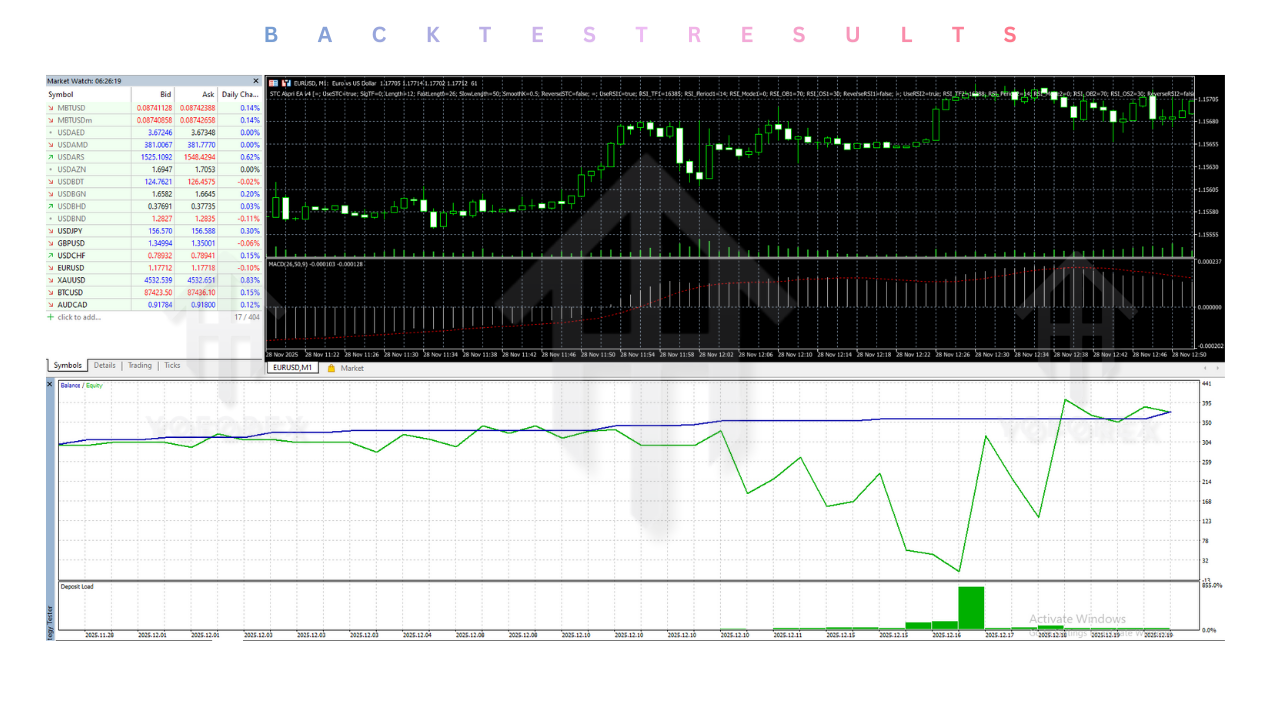
Task: Show the Ticks tab
Action: pyautogui.click(x=172, y=366)
